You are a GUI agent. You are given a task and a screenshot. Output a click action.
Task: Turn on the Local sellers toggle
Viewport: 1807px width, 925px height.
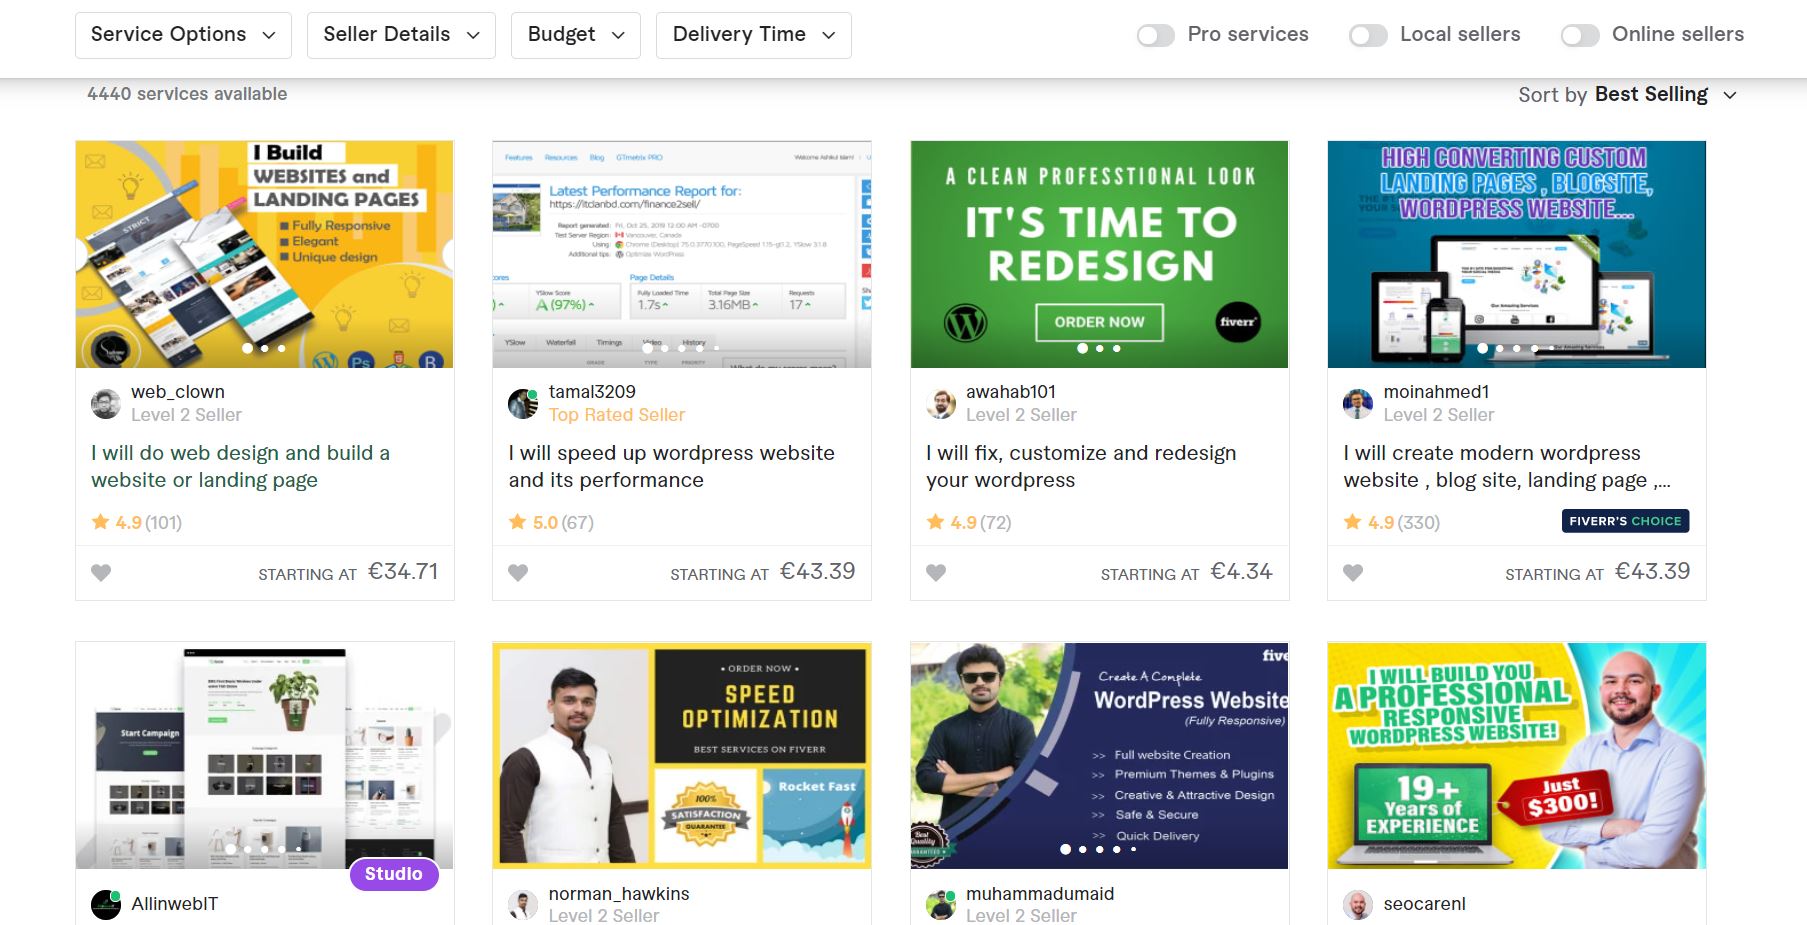coord(1368,35)
